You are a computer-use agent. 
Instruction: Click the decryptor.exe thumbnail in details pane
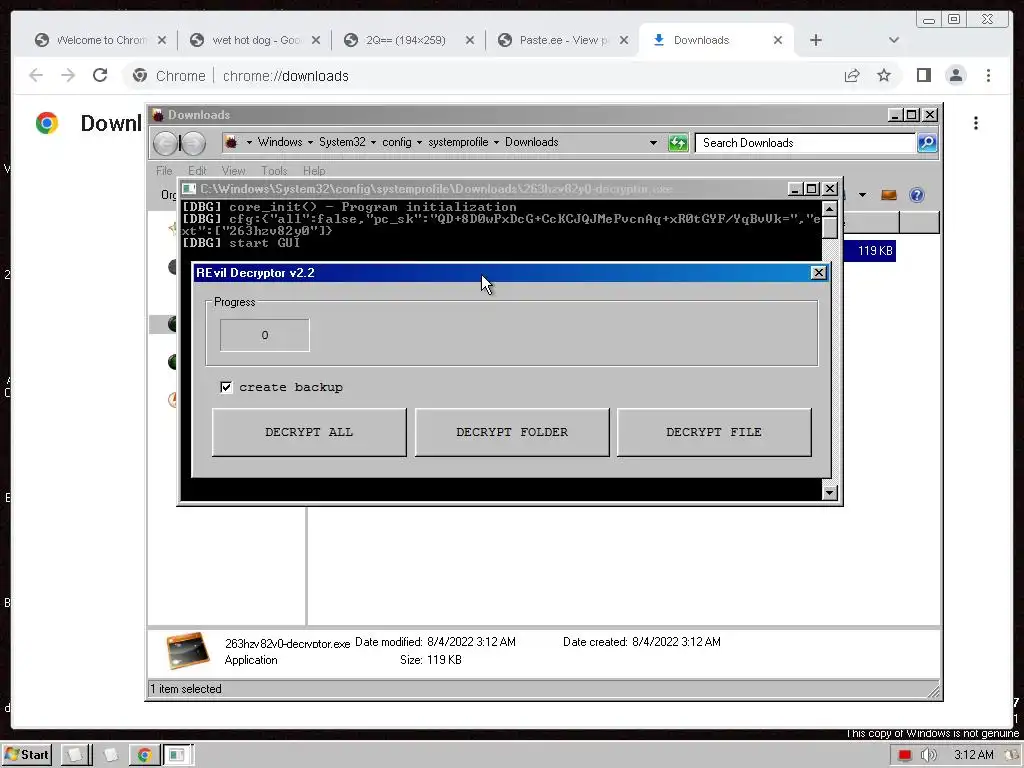point(188,650)
